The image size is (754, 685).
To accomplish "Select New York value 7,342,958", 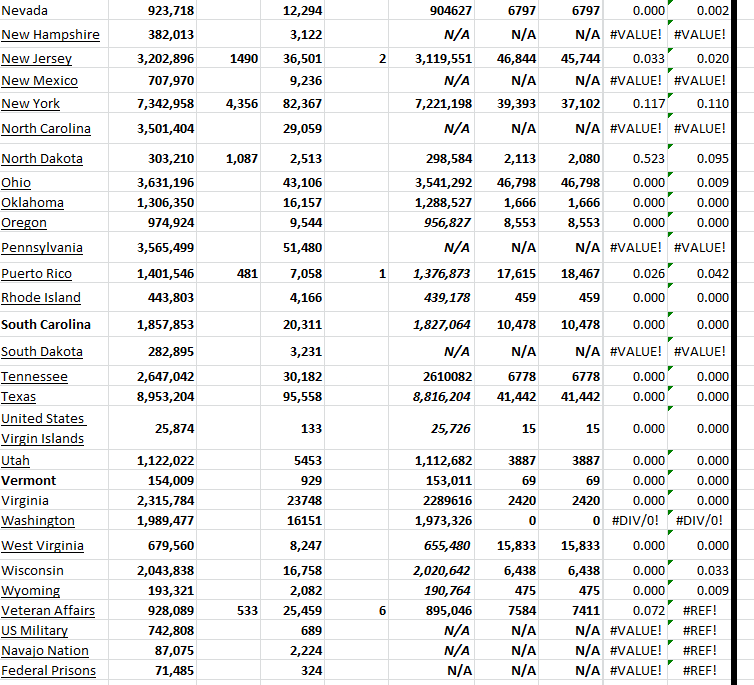I will [152, 104].
